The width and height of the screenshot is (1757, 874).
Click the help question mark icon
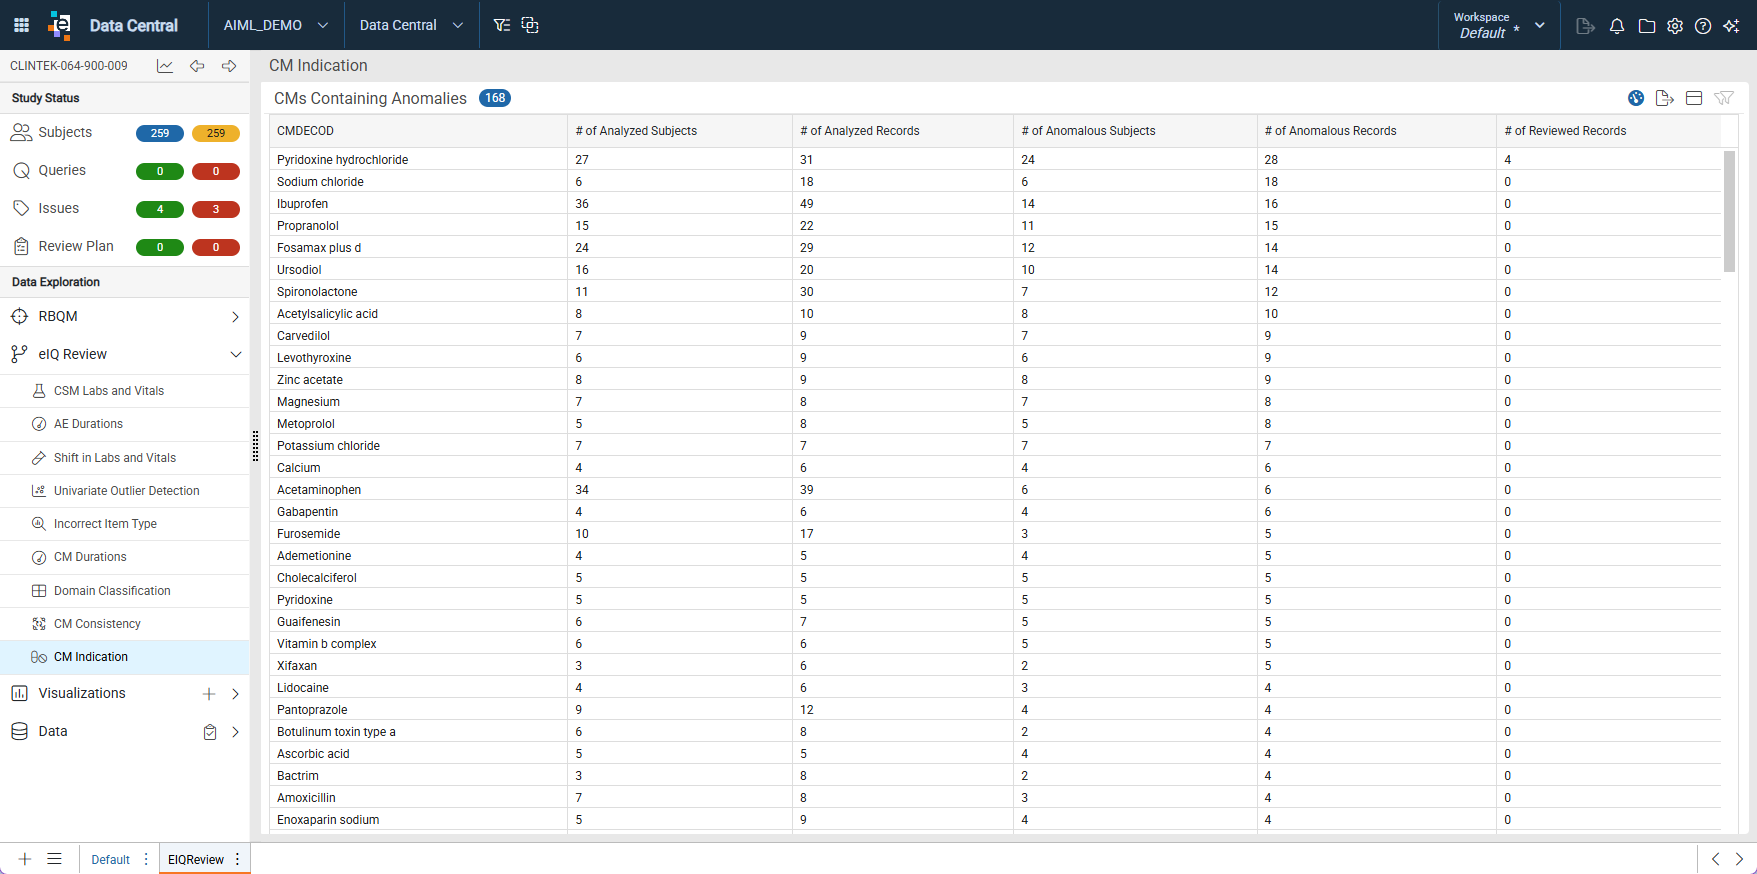pyautogui.click(x=1703, y=26)
